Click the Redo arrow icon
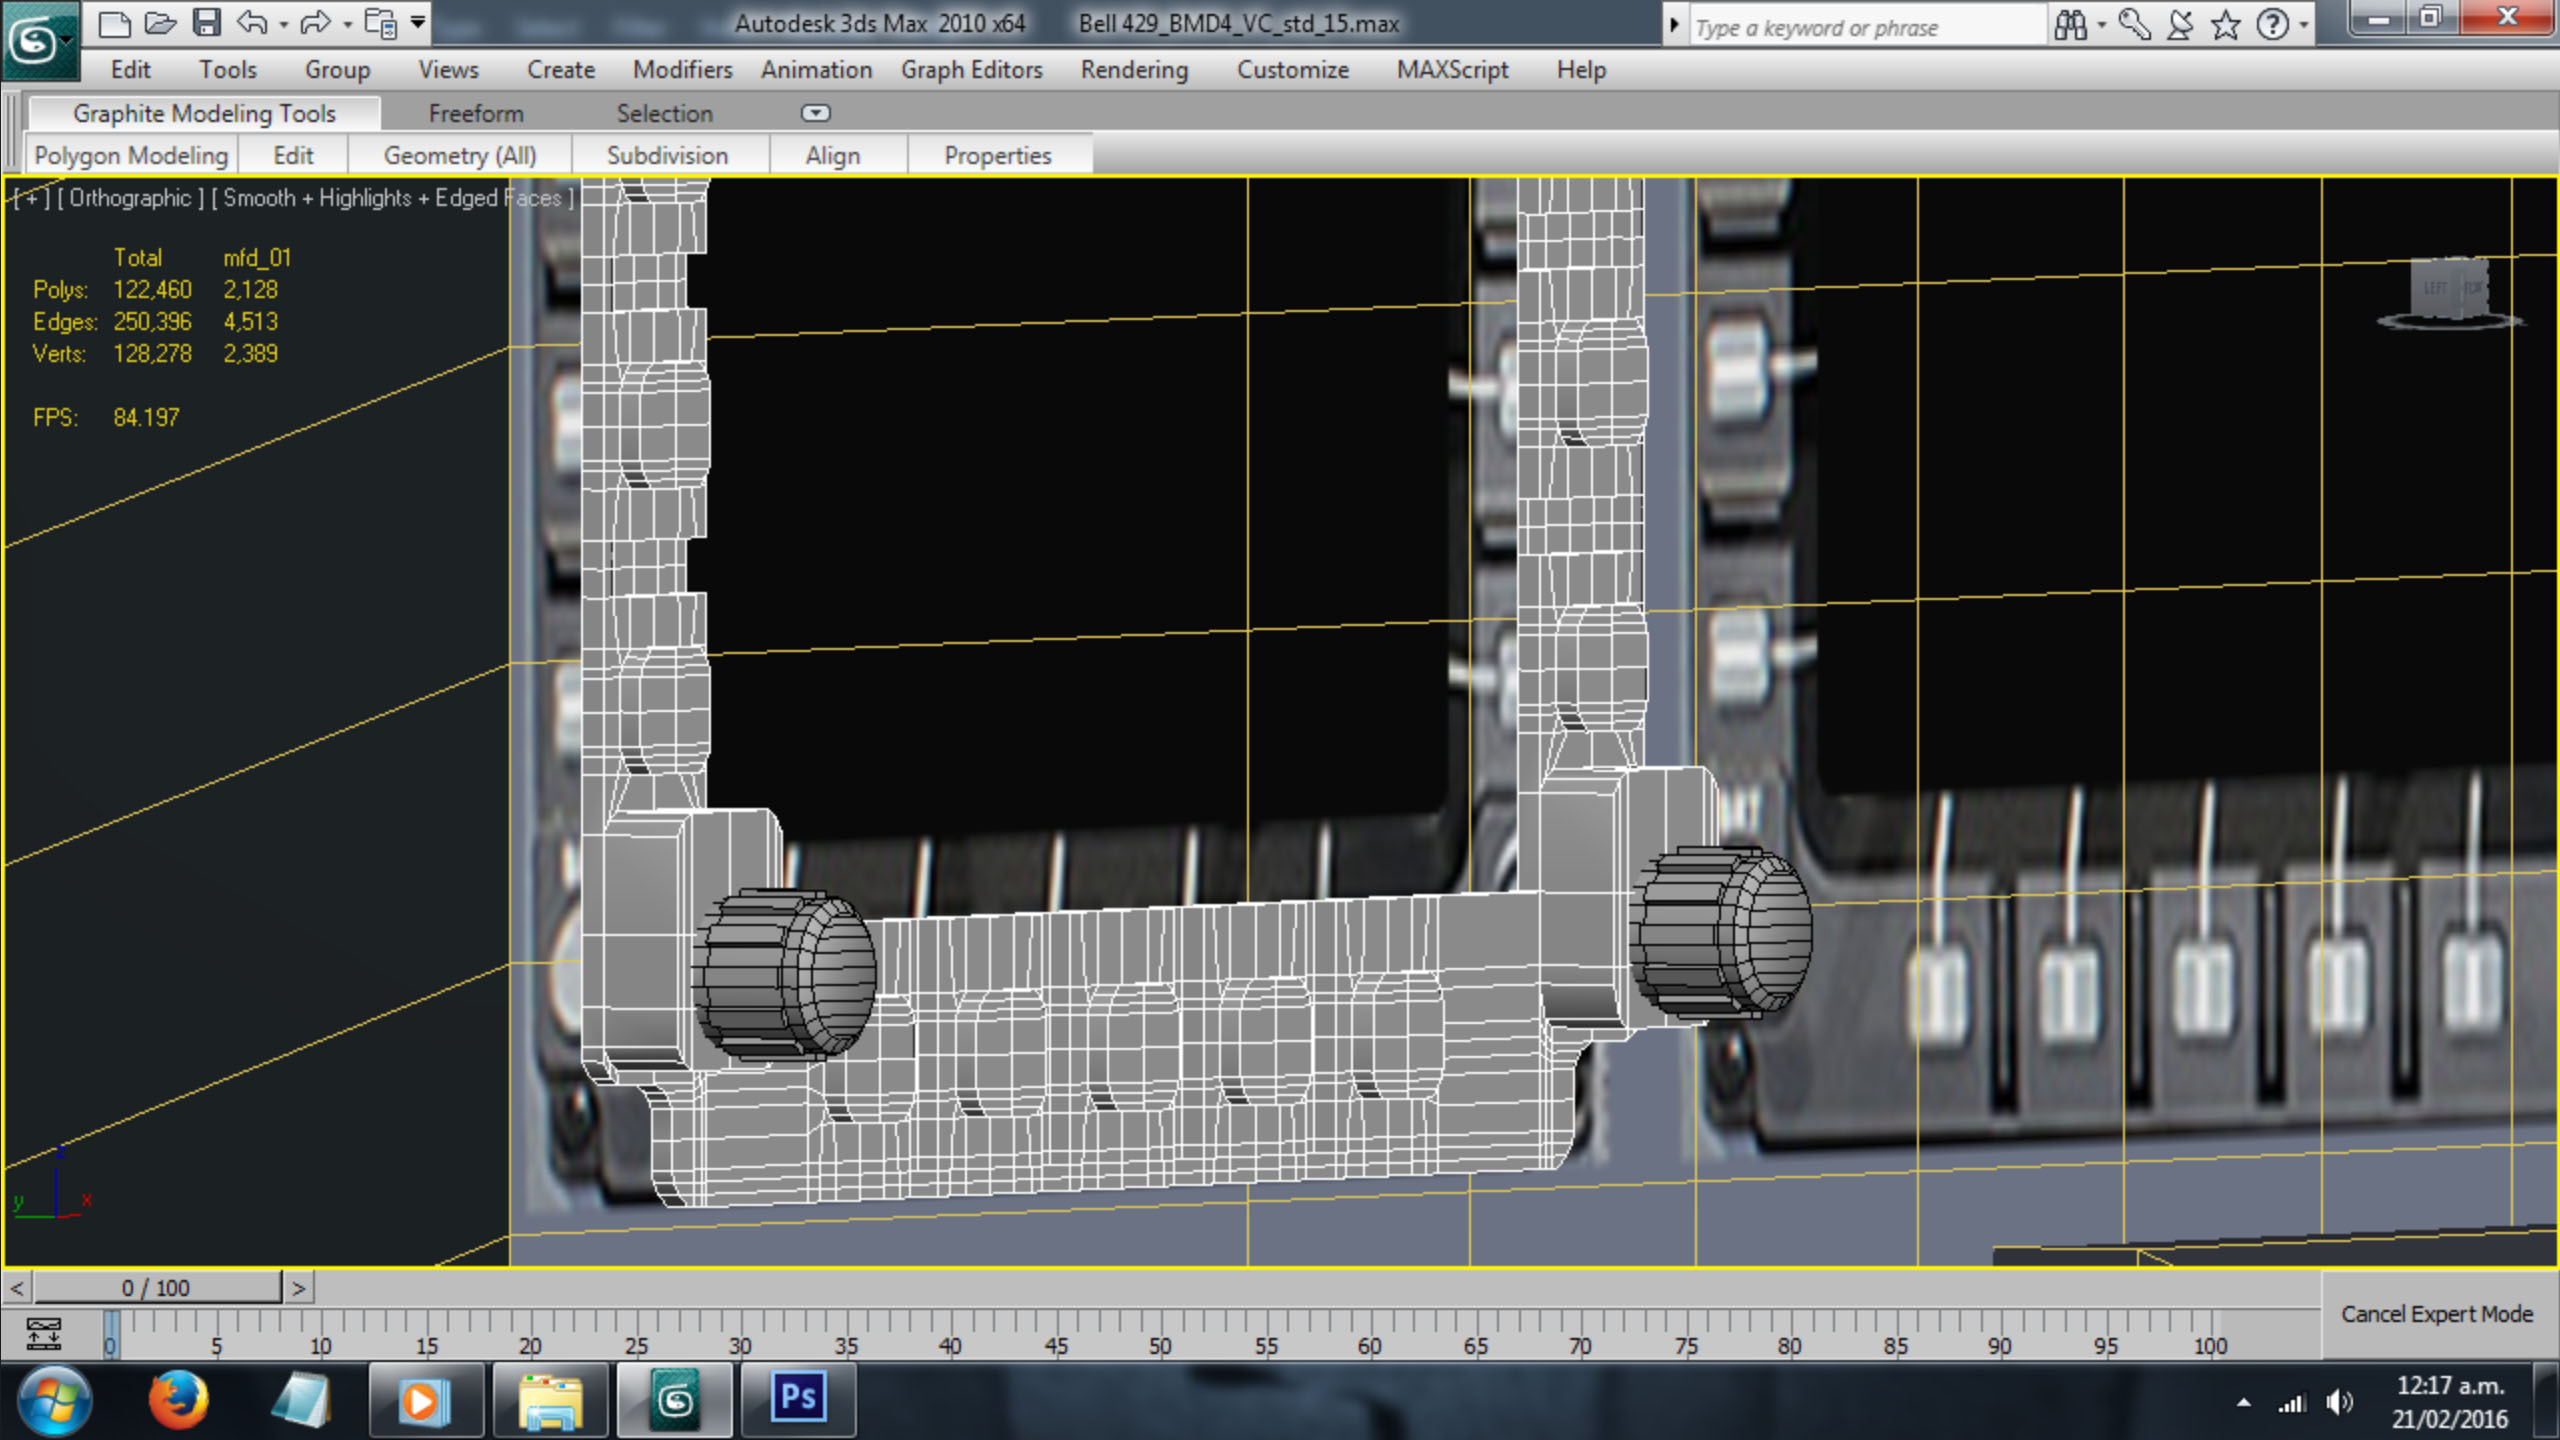This screenshot has width=2560, height=1440. pyautogui.click(x=314, y=23)
